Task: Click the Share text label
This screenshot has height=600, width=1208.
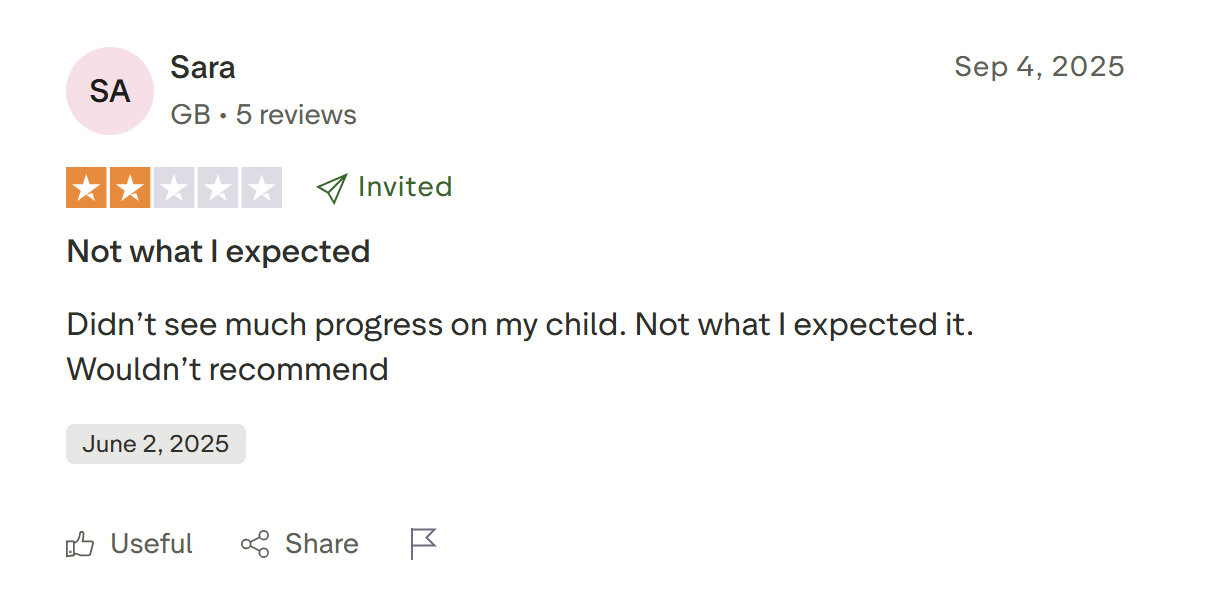Action: pos(321,544)
